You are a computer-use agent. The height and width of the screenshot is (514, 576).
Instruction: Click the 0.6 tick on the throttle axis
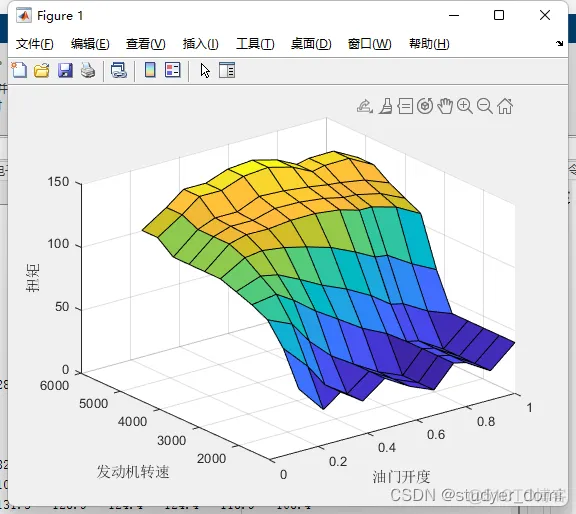point(436,435)
